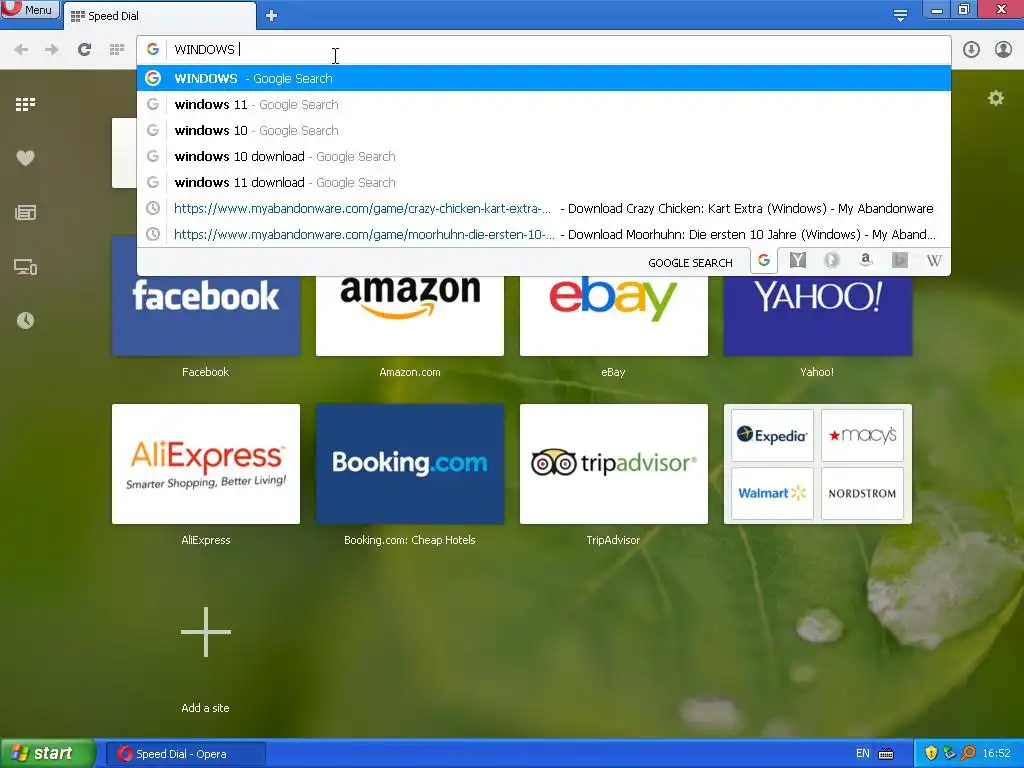Click the address bar containing WINDOWS

pos(543,50)
